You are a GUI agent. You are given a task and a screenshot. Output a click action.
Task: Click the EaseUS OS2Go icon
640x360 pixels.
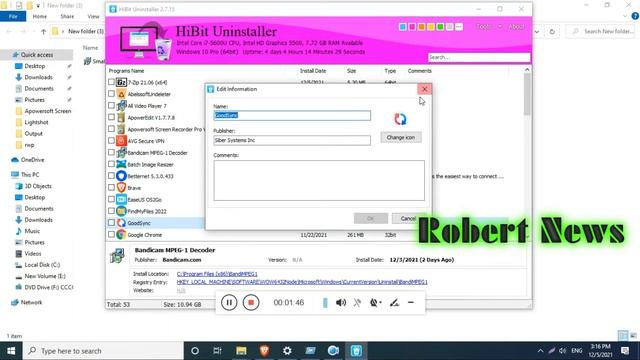[121, 200]
